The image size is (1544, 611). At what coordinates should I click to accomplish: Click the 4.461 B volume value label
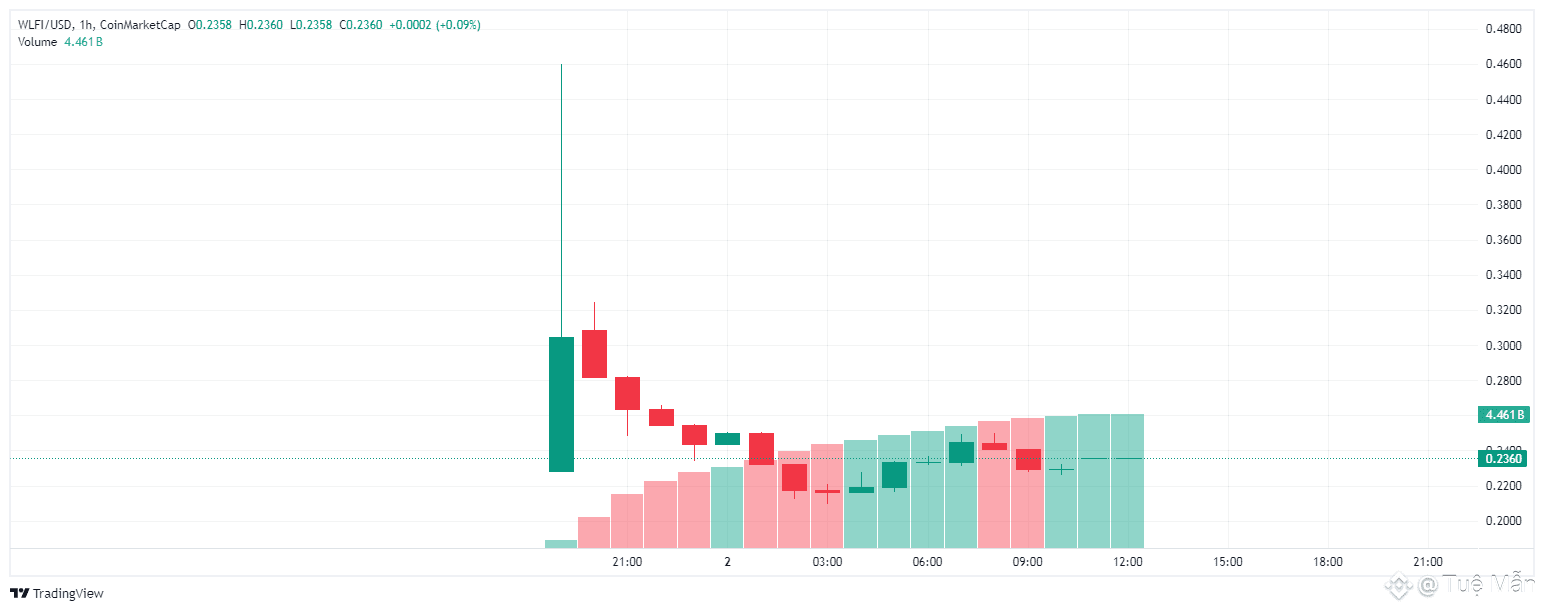click(82, 41)
